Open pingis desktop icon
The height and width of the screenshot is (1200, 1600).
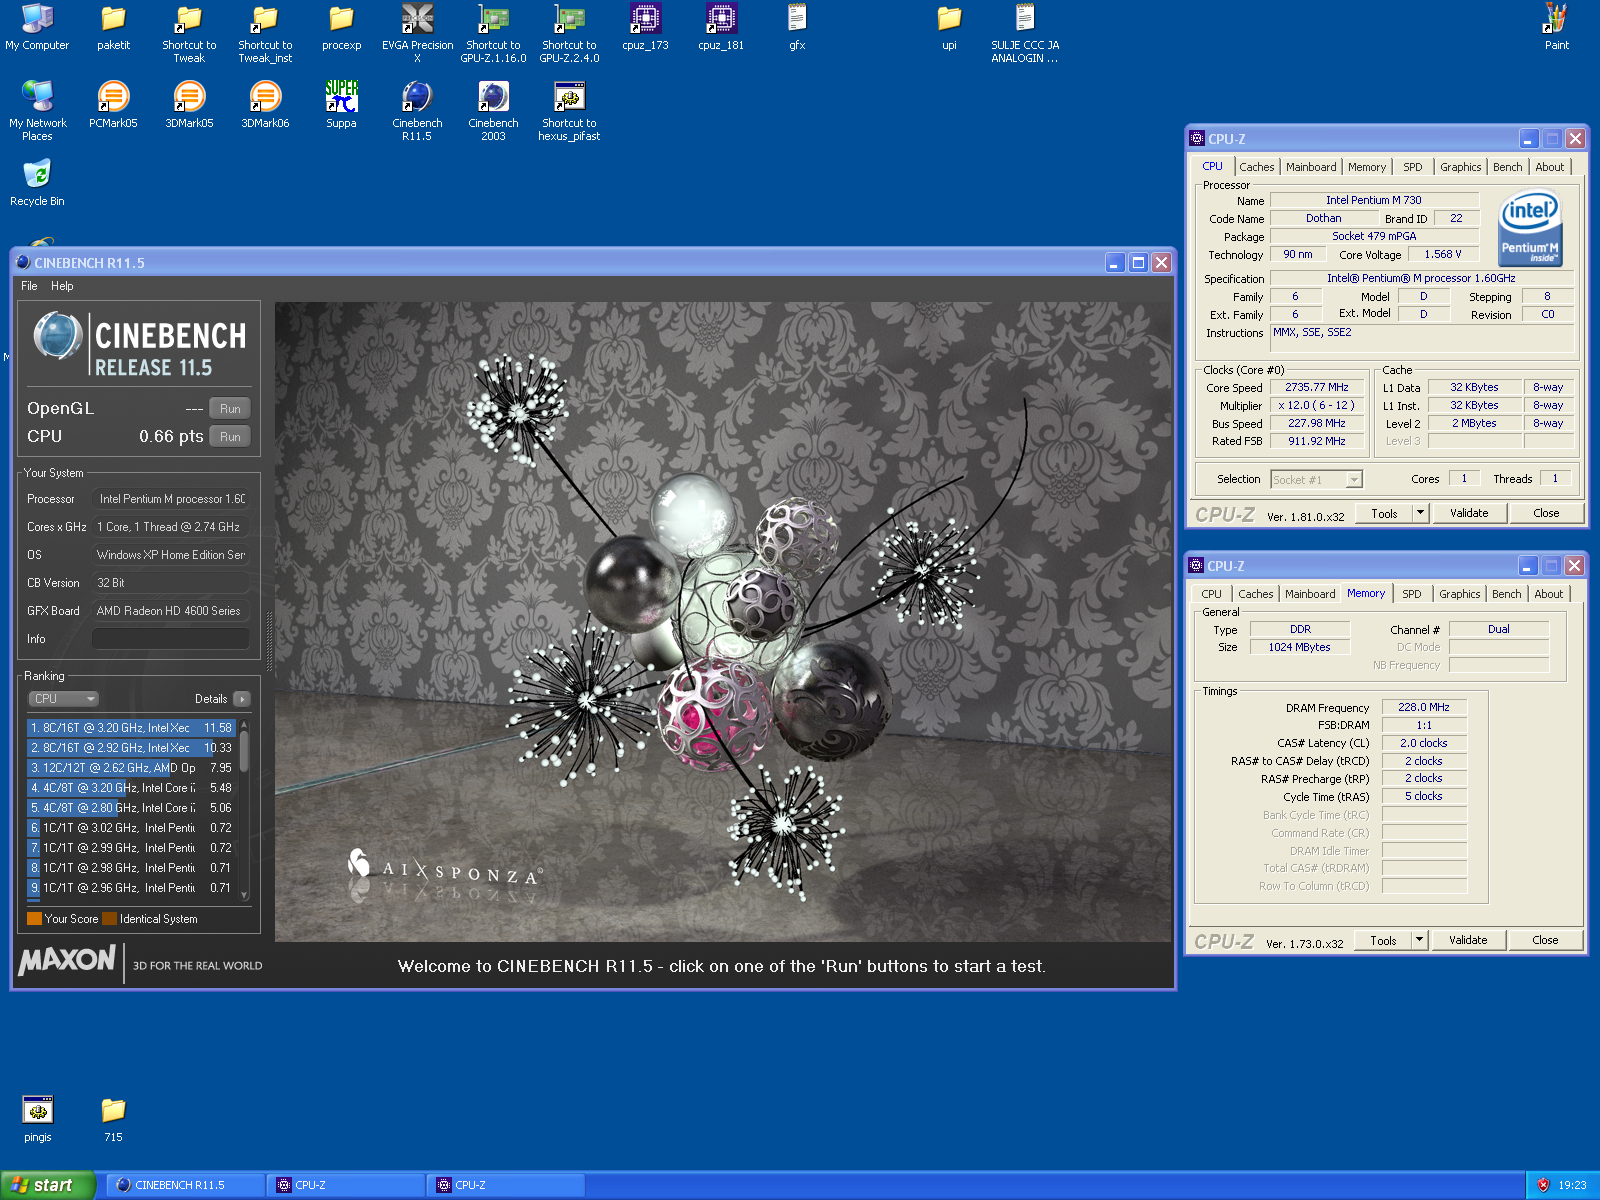37,1118
